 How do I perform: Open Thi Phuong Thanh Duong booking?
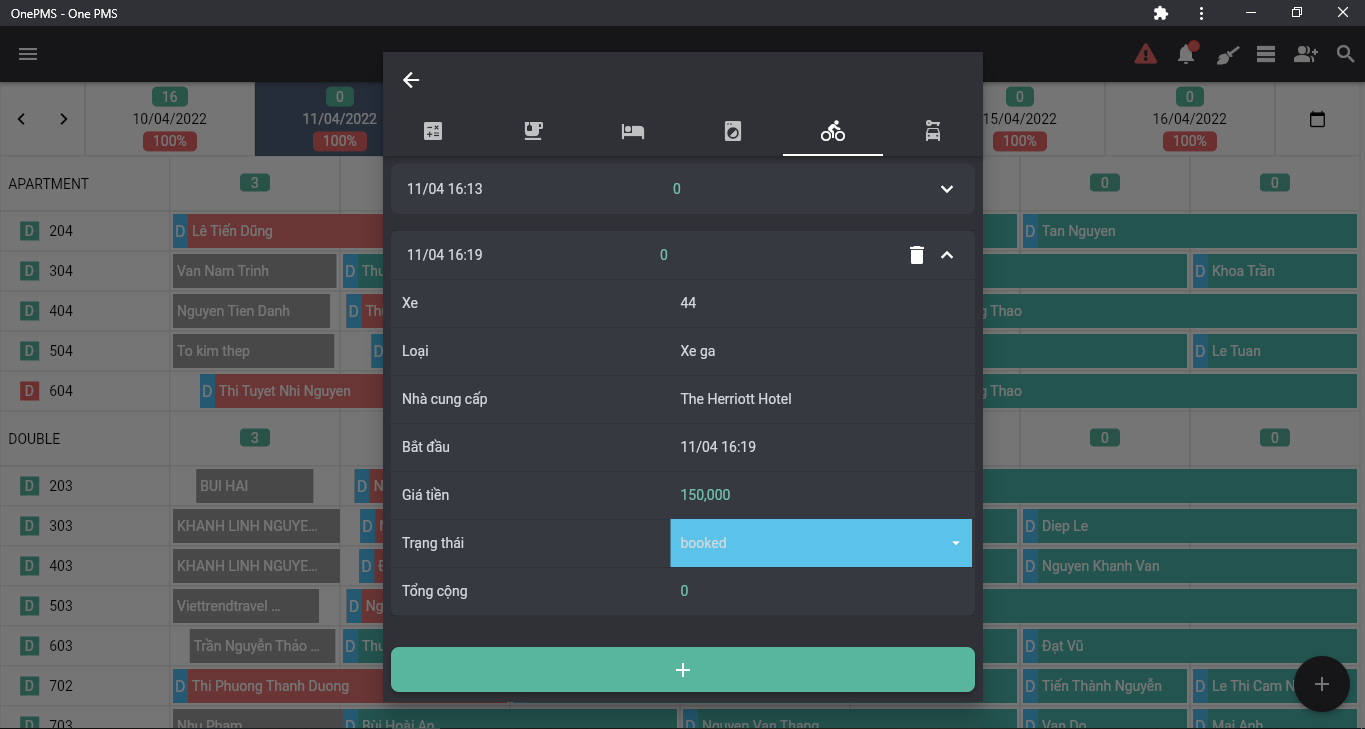[278, 686]
